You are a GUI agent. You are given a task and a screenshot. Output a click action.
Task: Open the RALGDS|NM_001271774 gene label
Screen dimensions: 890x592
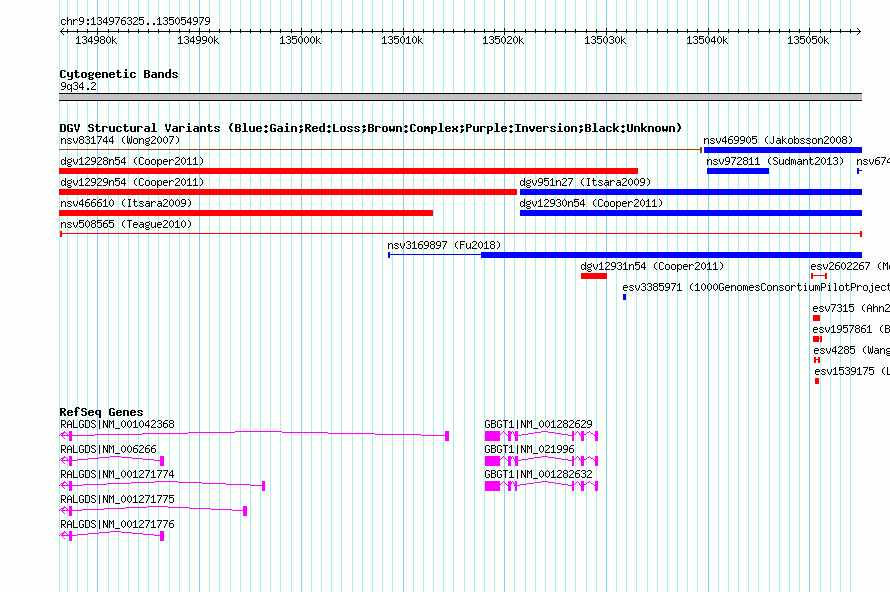(x=117, y=474)
